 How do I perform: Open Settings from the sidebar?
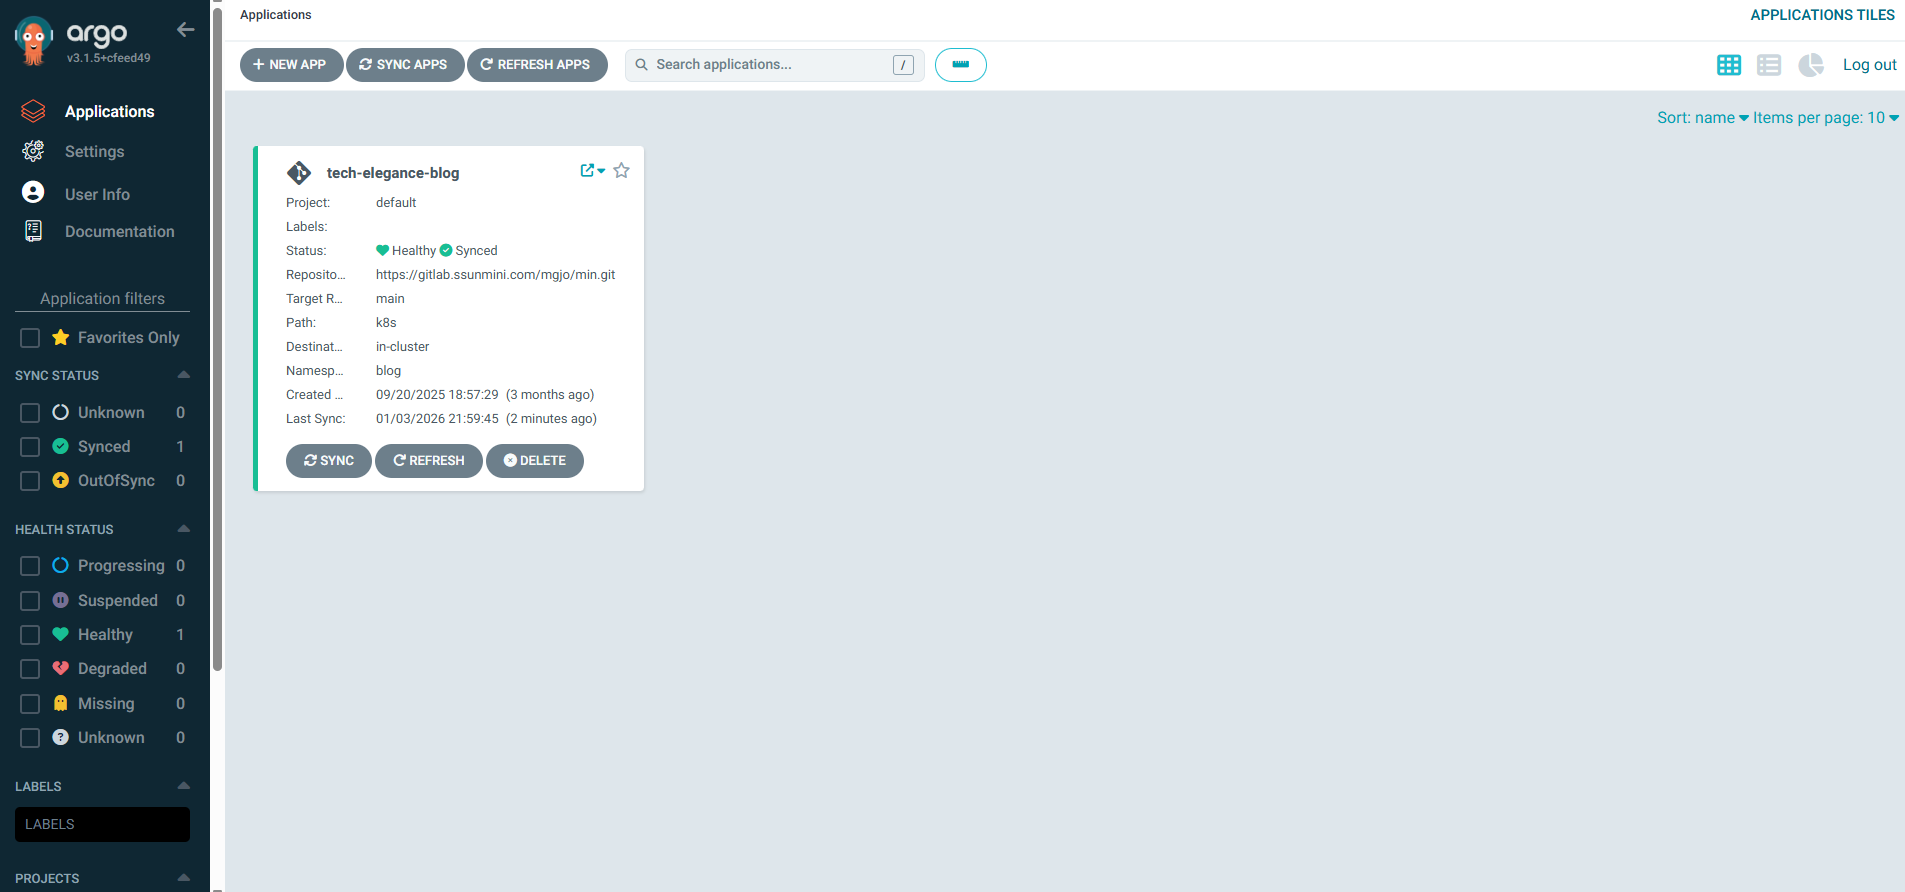(x=94, y=152)
